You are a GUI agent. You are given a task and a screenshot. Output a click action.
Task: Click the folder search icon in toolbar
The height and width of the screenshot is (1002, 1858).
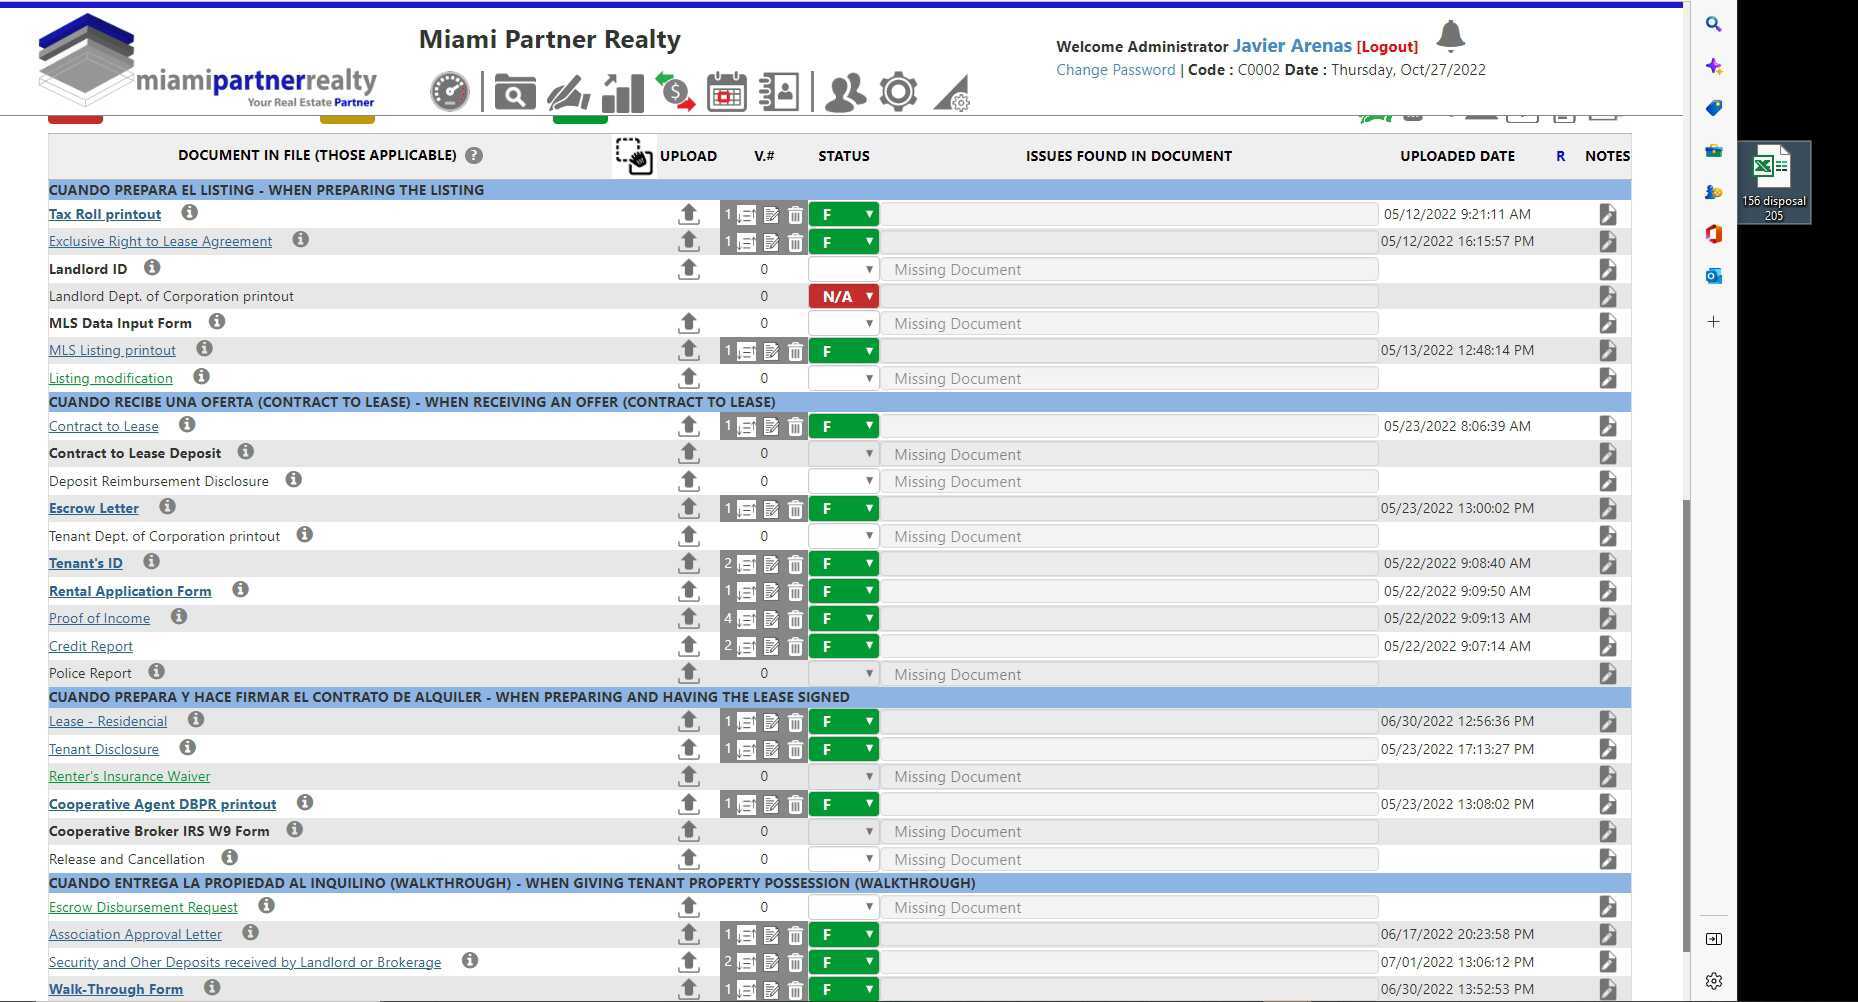(514, 92)
